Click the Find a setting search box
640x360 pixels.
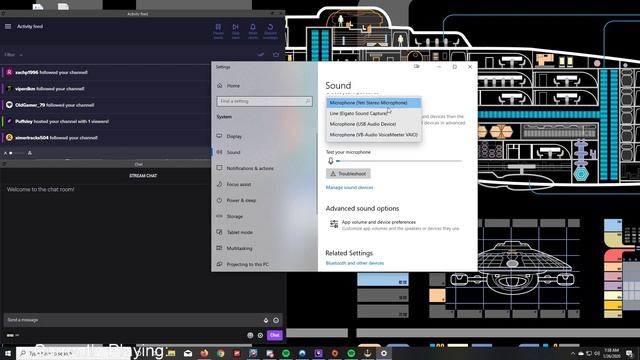(264, 101)
